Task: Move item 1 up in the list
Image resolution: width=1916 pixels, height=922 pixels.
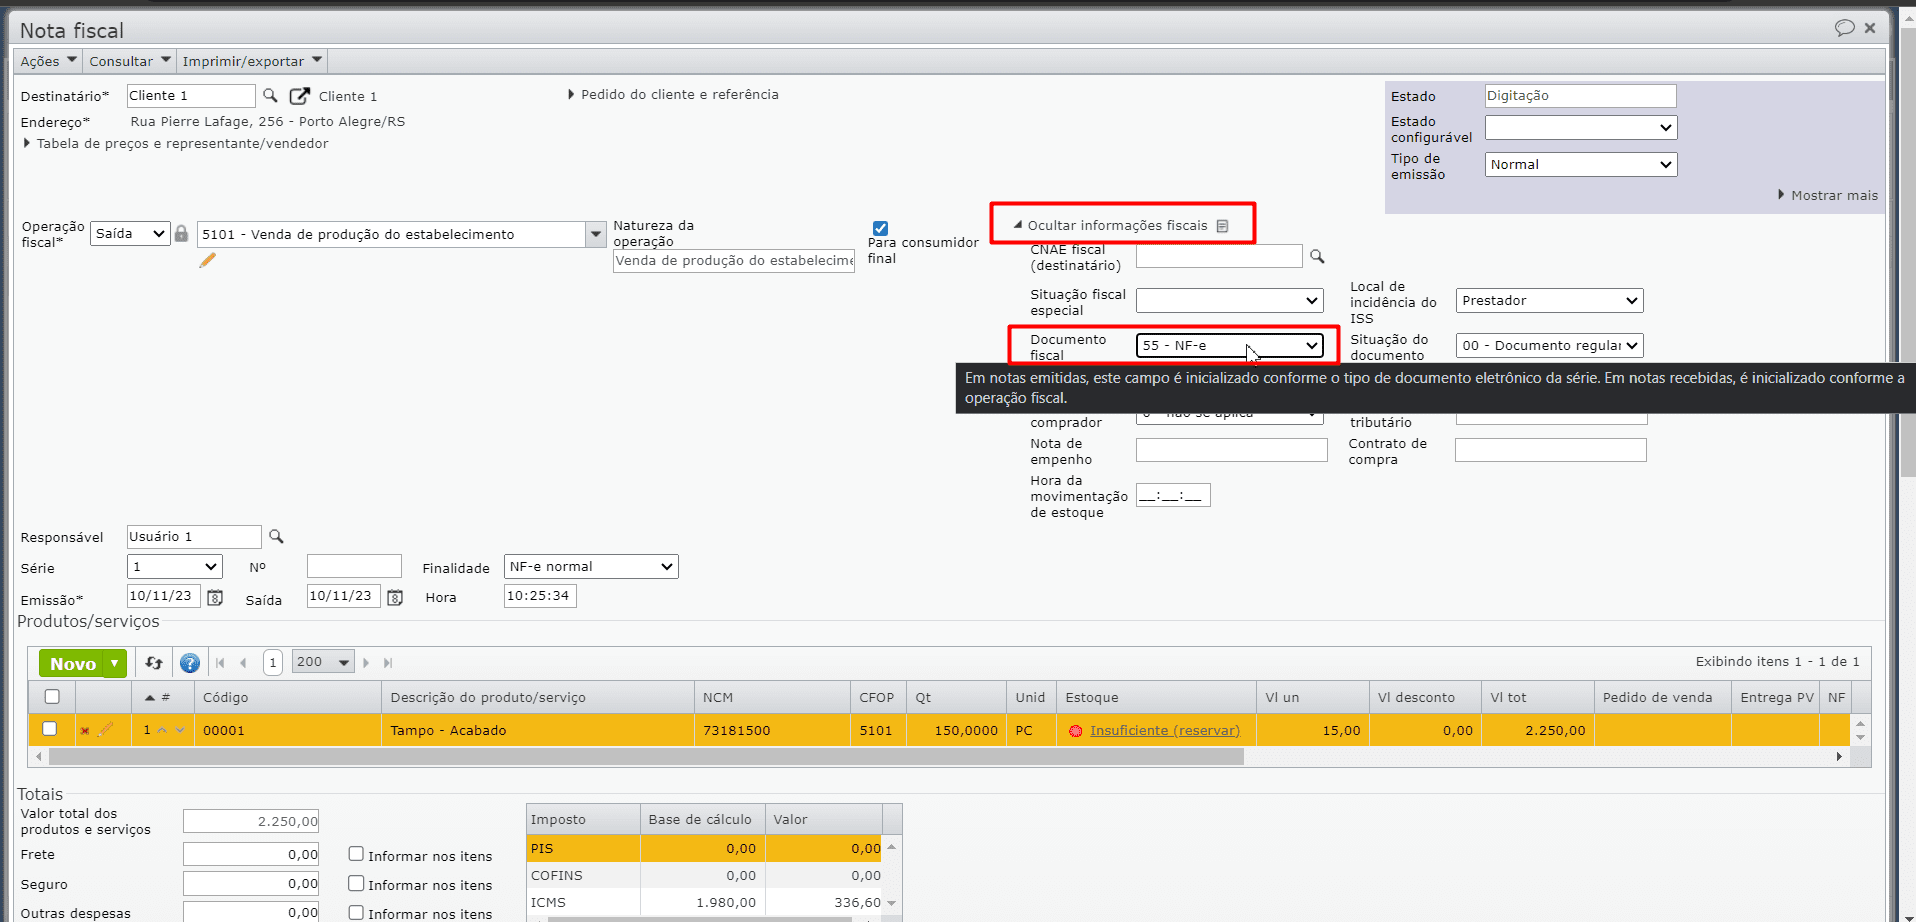Action: point(163,730)
